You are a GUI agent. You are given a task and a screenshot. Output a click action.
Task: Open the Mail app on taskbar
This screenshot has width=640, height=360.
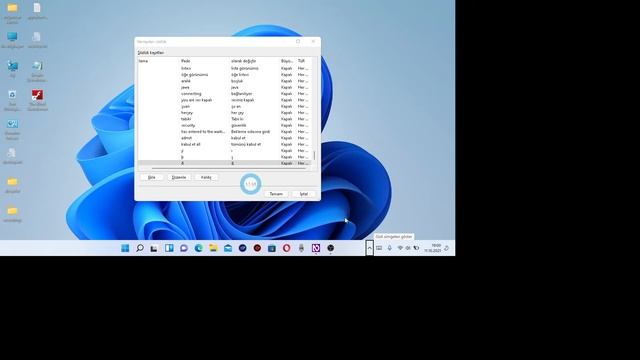[x=228, y=248]
